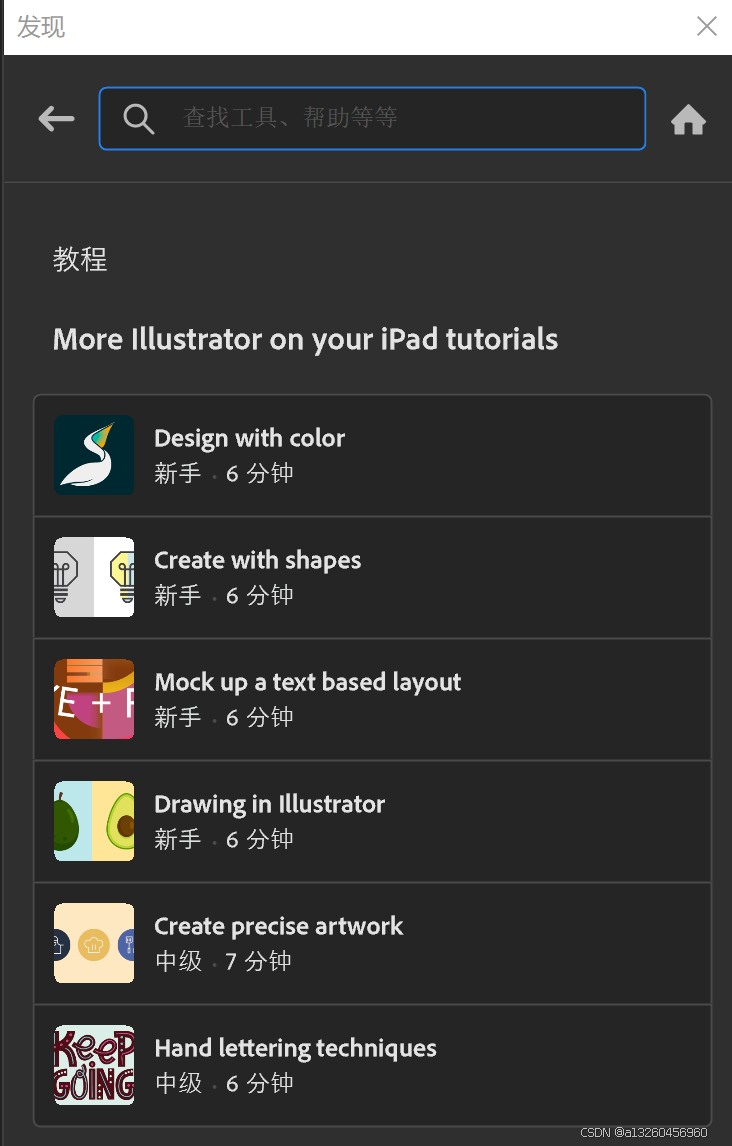732x1146 pixels.
Task: Click 新手 · 6 分钟 under Create with shapes
Action: tap(224, 596)
